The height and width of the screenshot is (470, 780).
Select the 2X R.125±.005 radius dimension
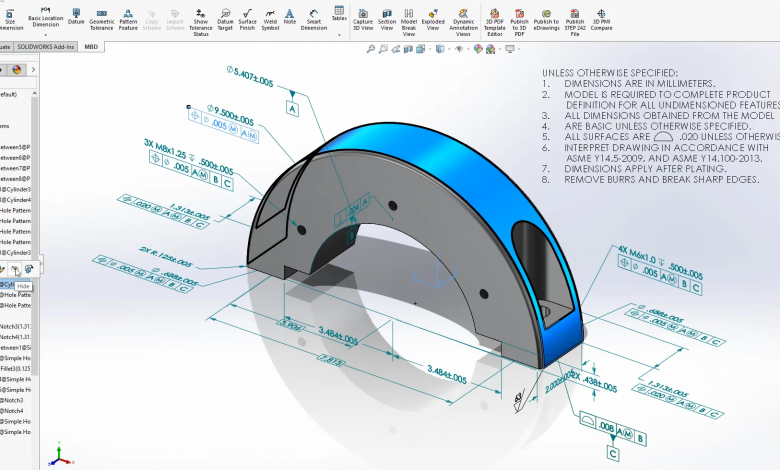(x=165, y=255)
